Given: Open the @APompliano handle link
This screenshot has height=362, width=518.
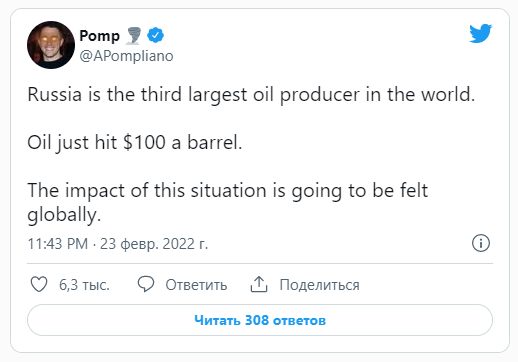Looking at the screenshot, I should (126, 56).
